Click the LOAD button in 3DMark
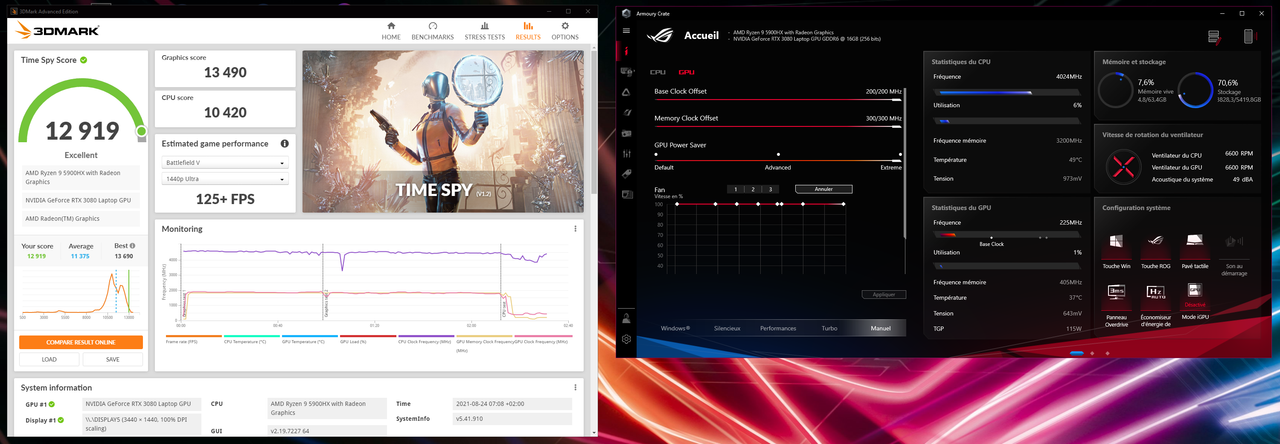Viewport: 1280px width, 444px height. point(49,359)
